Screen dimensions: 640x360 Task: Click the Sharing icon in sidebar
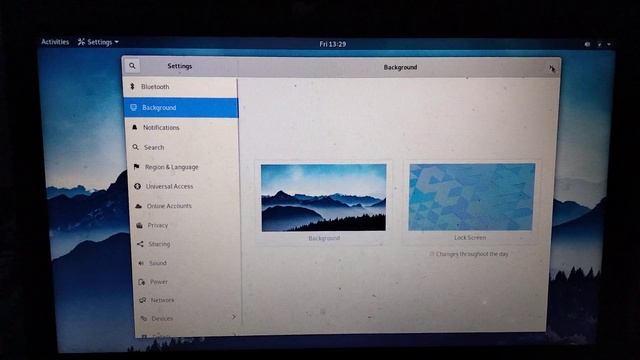(x=140, y=244)
